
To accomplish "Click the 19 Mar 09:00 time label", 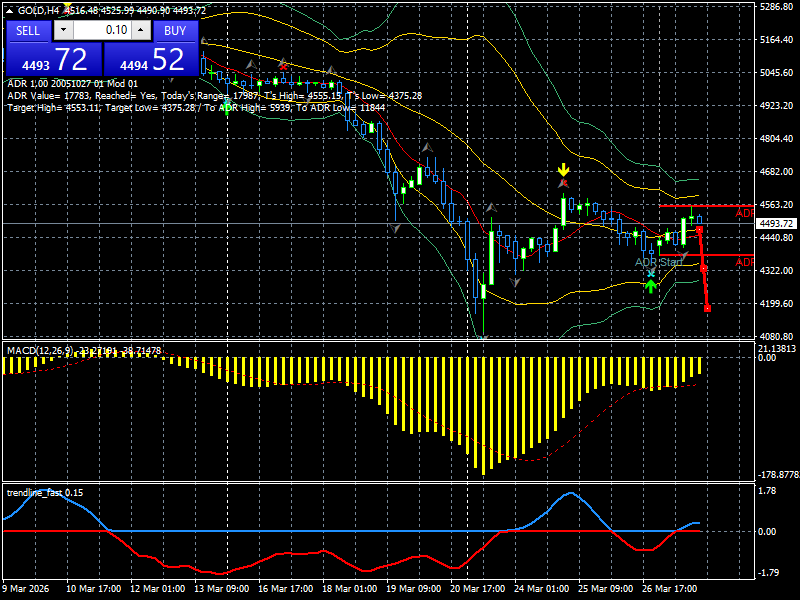I will tap(414, 589).
